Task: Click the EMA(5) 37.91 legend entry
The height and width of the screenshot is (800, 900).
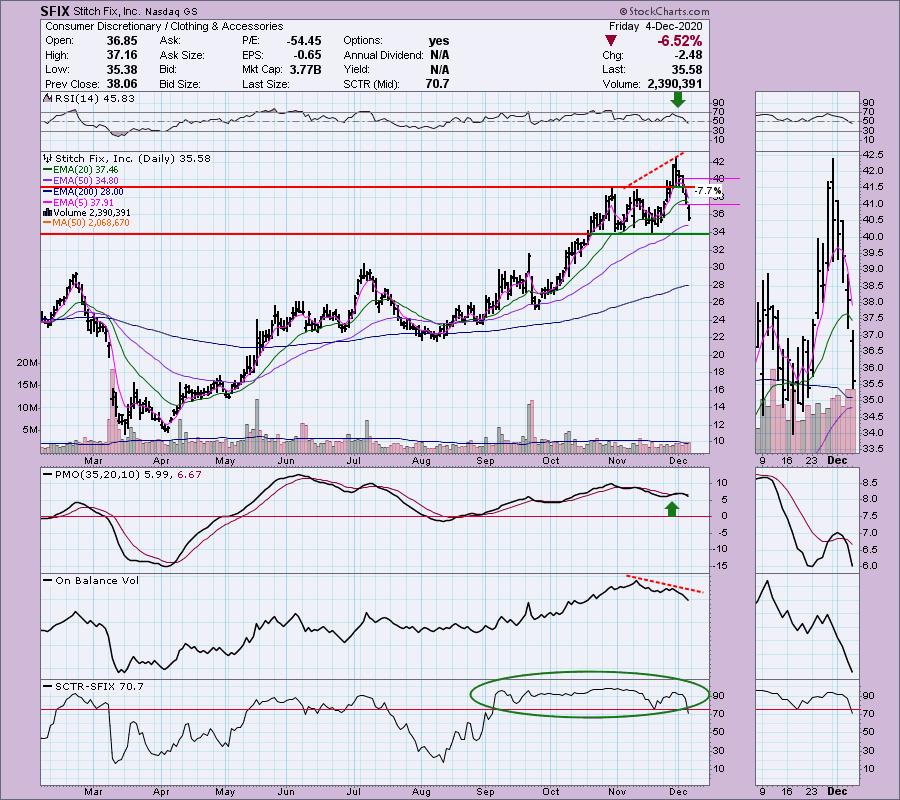Action: 83,203
